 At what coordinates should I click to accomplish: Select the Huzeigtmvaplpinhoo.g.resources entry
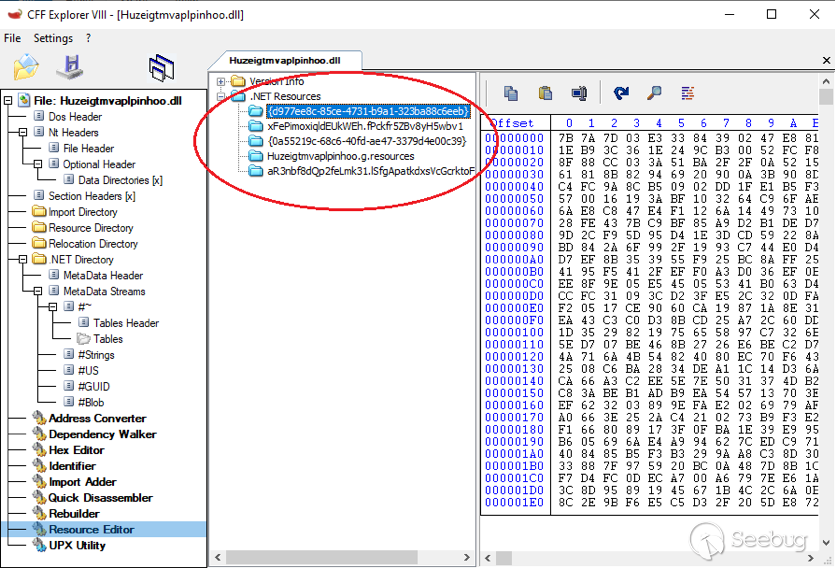(340, 156)
